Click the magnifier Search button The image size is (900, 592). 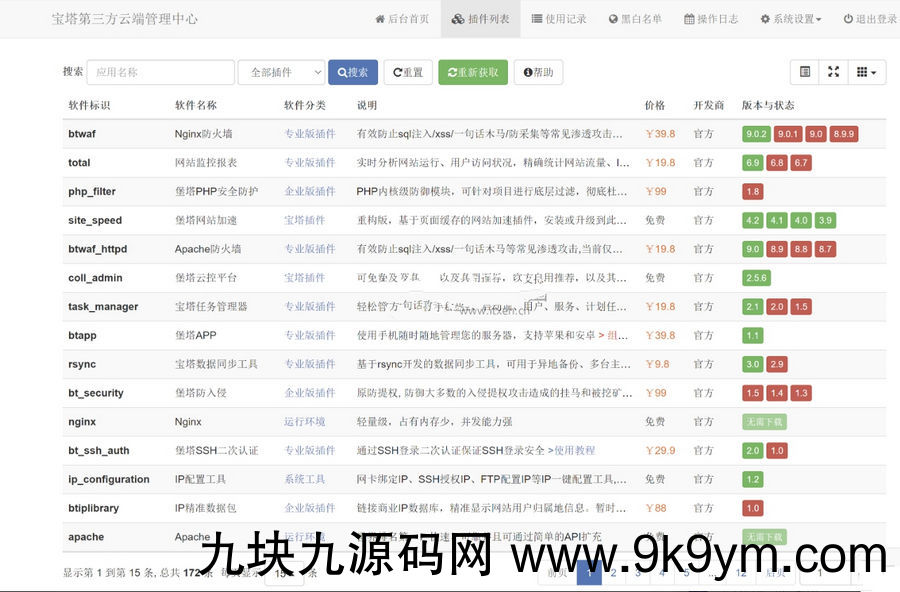(353, 72)
